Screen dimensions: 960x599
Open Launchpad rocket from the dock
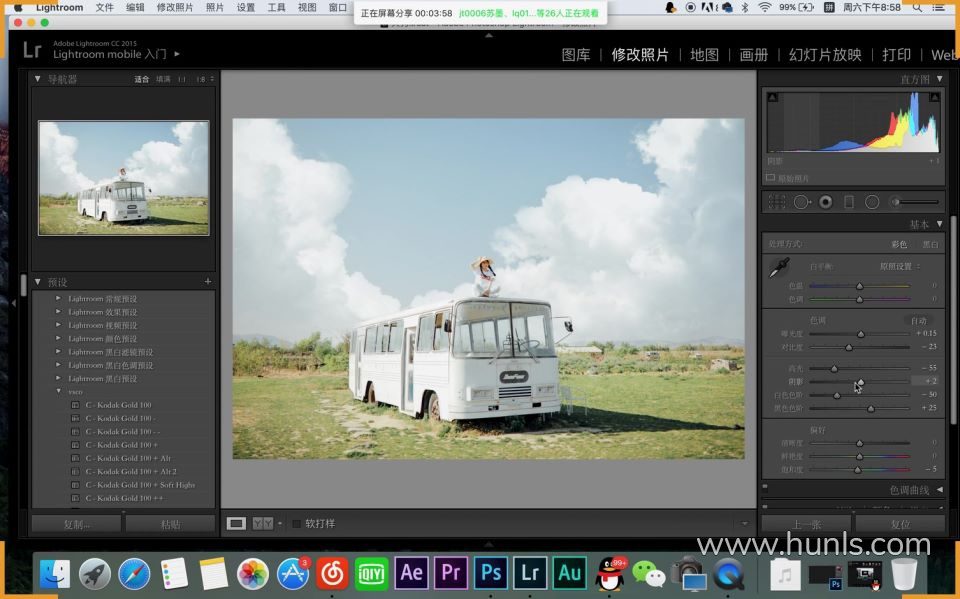click(x=94, y=574)
